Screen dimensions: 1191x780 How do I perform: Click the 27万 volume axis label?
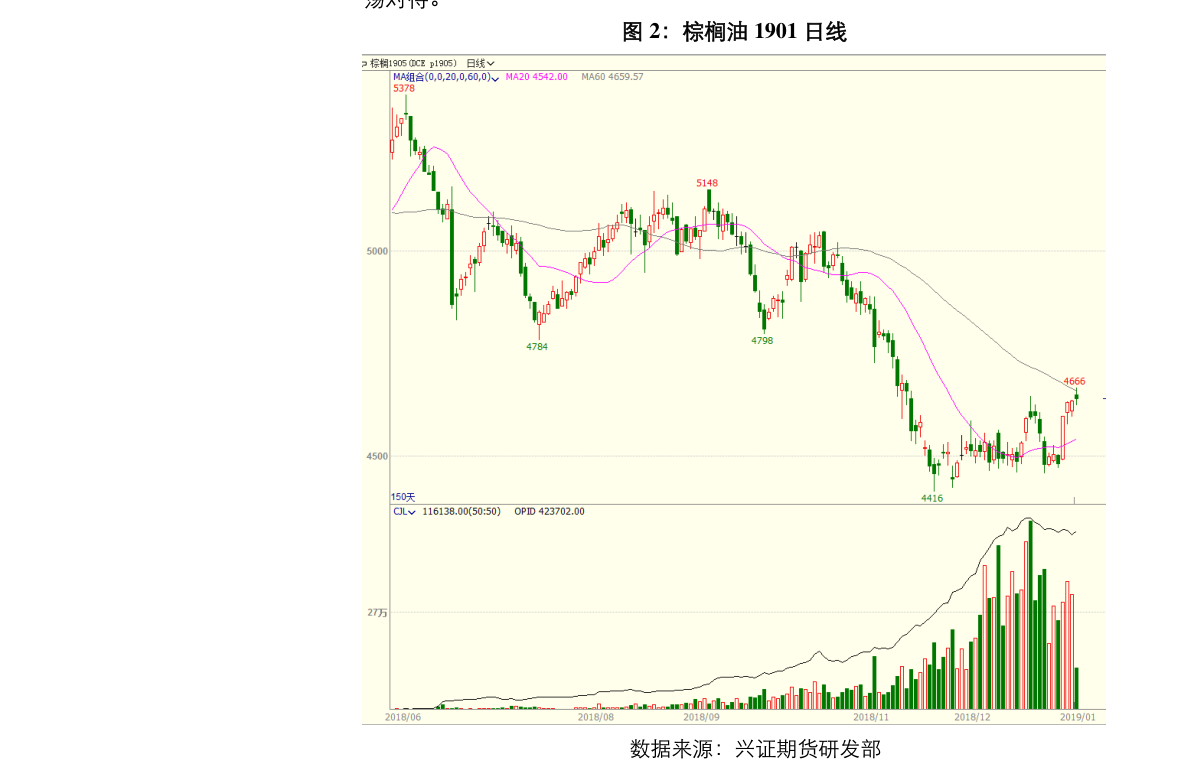pyautogui.click(x=376, y=613)
